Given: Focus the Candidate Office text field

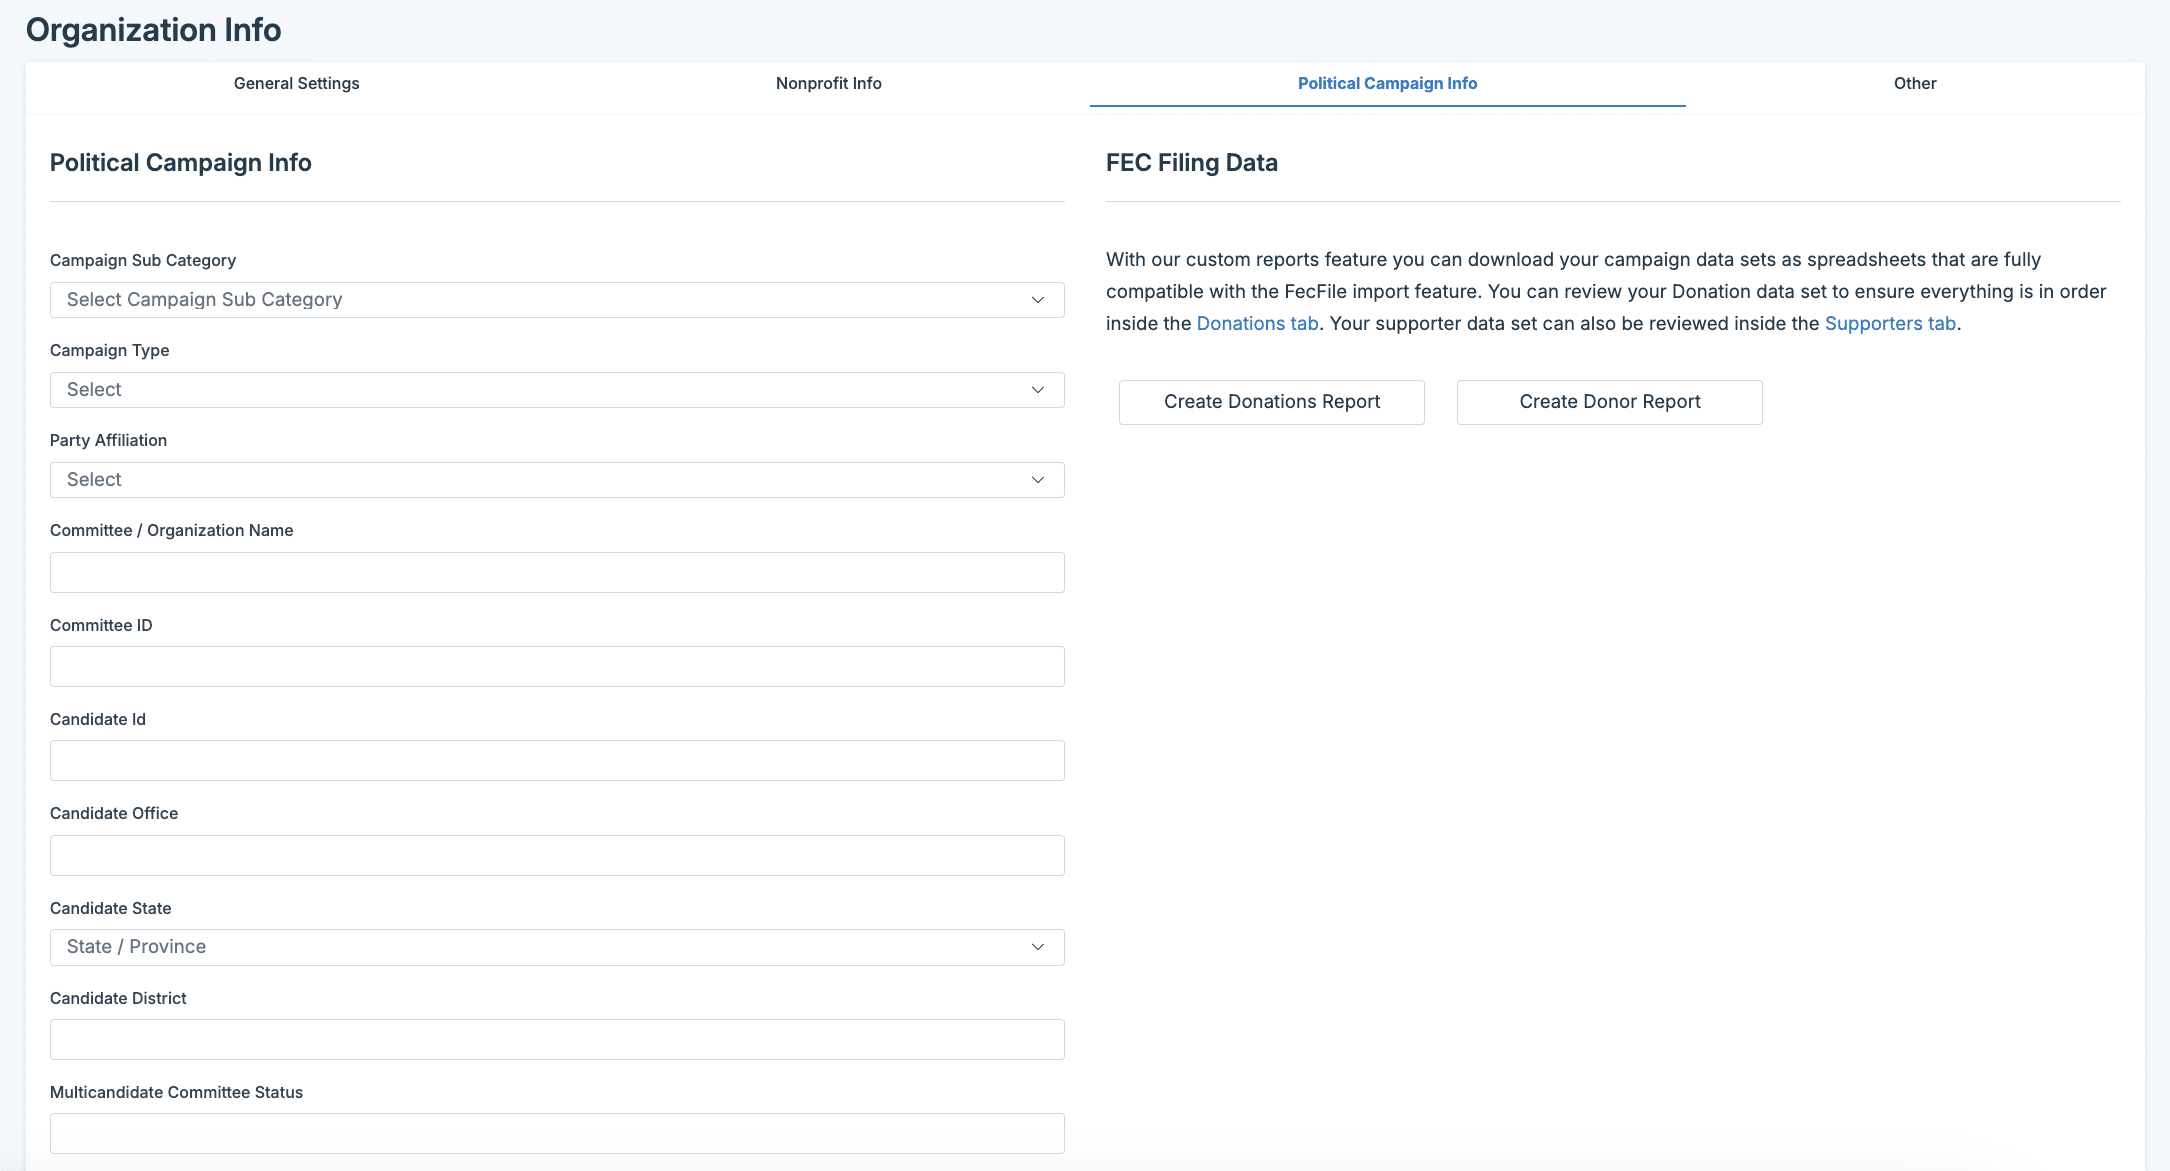Looking at the screenshot, I should coord(557,856).
